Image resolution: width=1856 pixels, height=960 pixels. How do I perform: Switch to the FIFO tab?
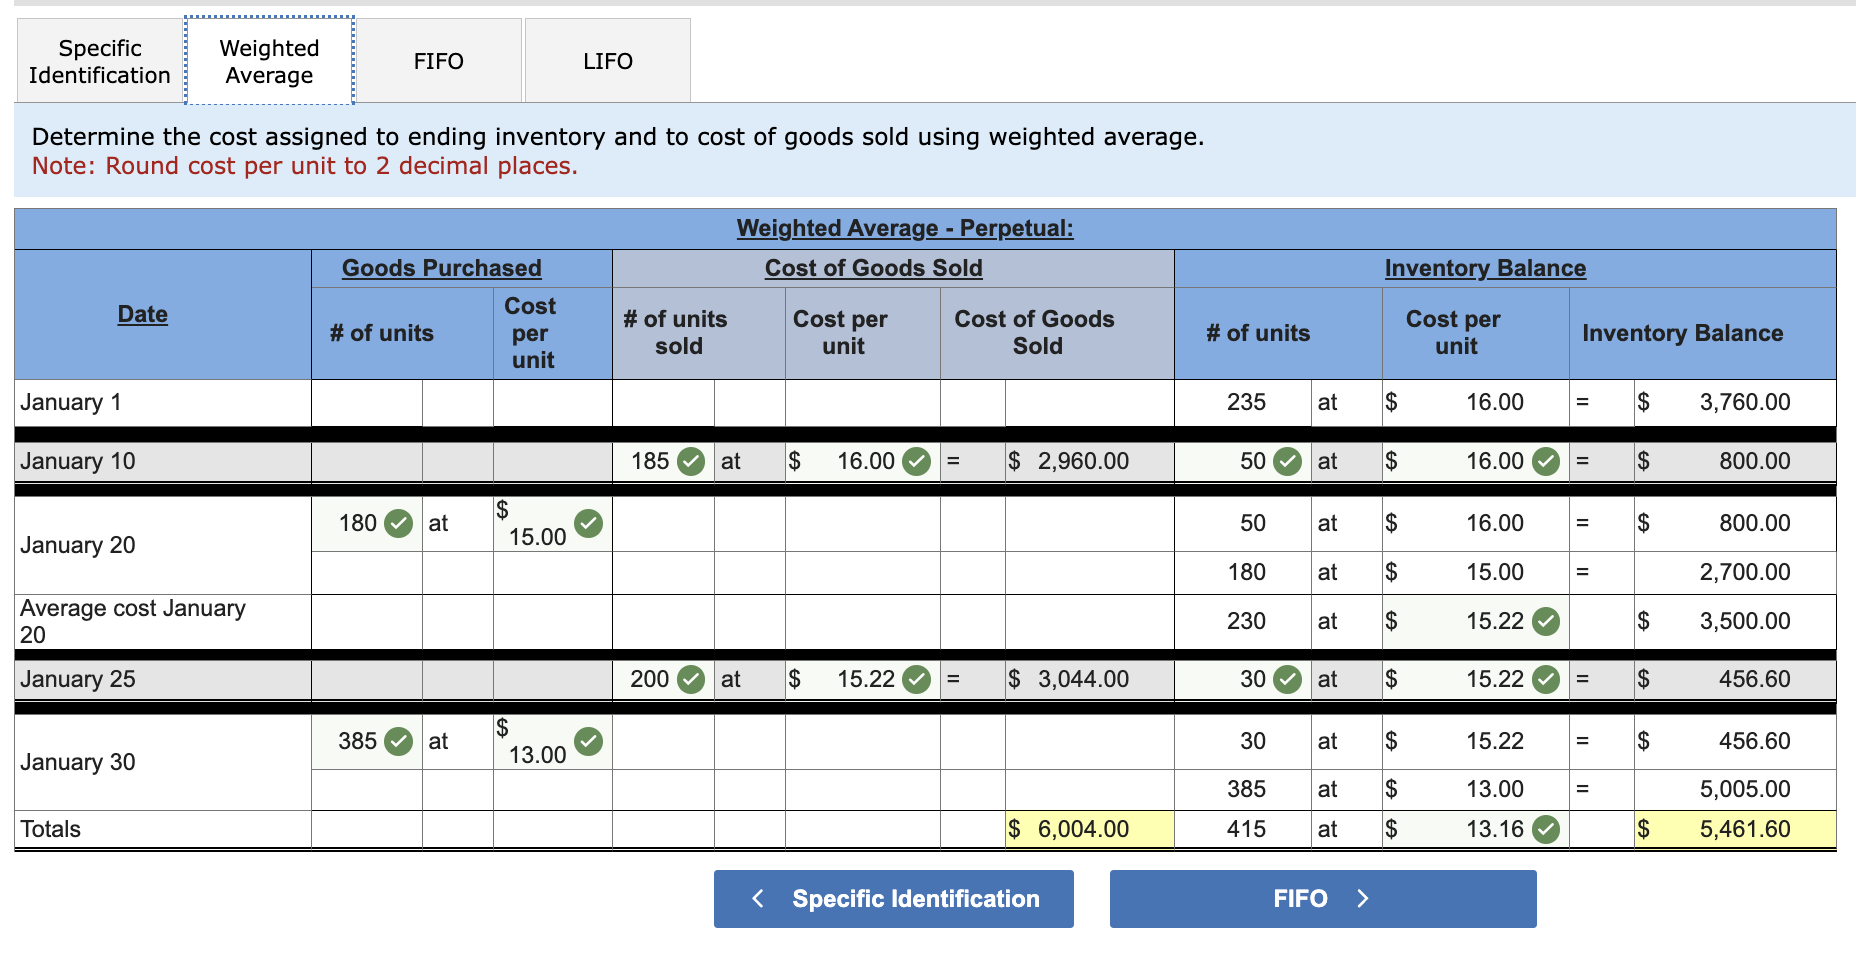click(438, 61)
